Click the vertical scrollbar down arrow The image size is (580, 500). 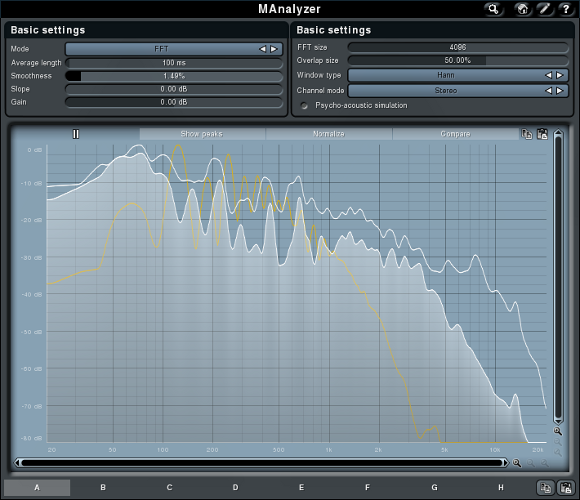[558, 421]
